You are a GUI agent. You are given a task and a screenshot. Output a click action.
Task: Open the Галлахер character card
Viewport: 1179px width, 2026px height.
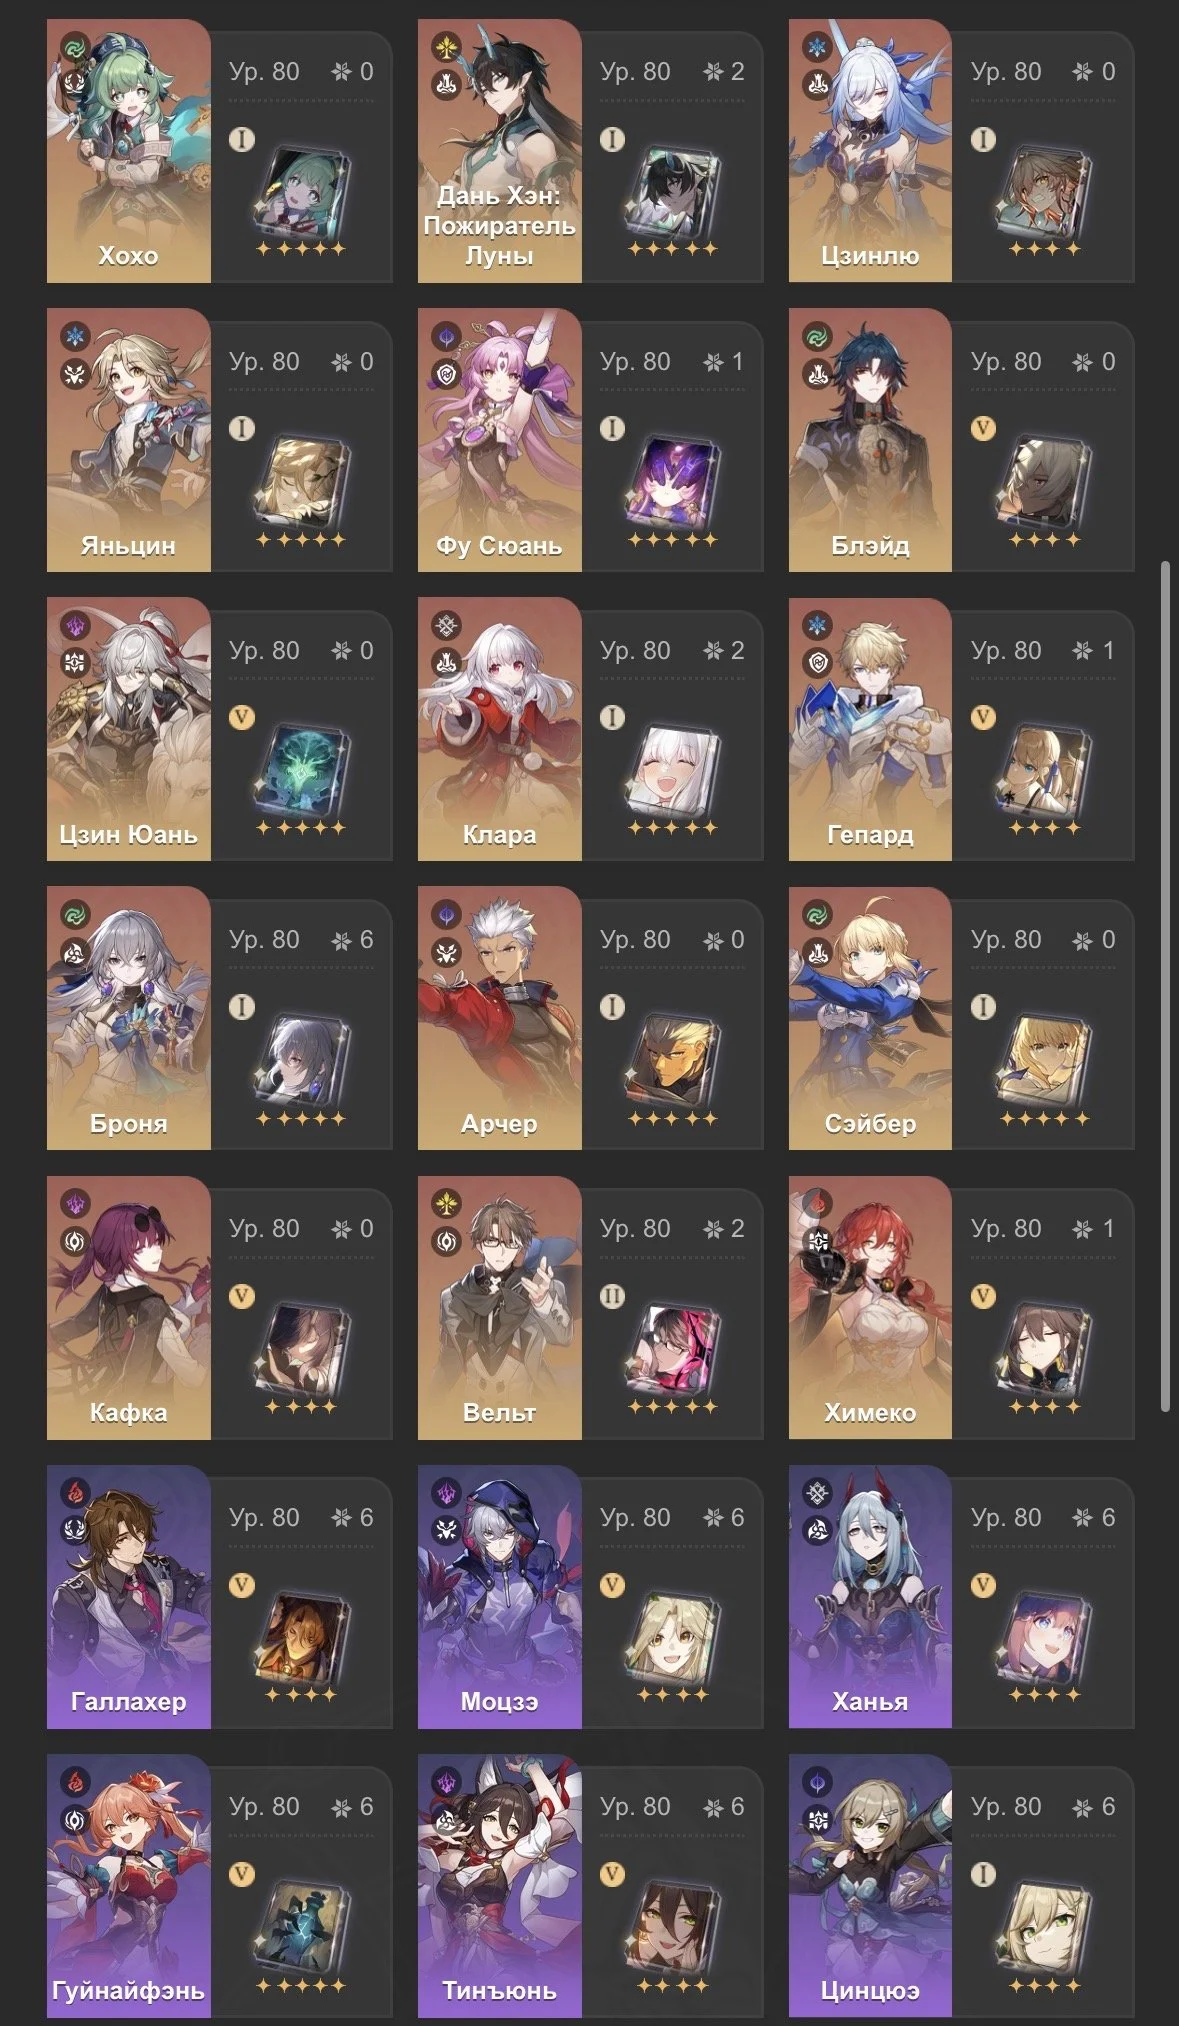click(219, 1597)
